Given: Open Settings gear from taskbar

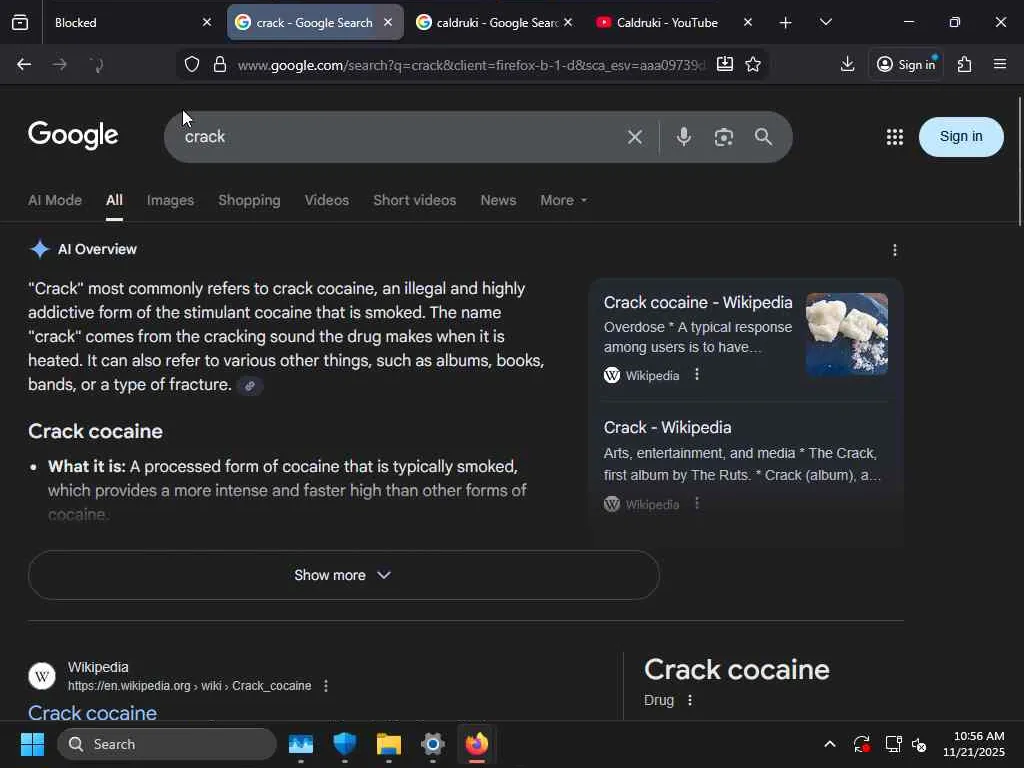Looking at the screenshot, I should point(432,744).
